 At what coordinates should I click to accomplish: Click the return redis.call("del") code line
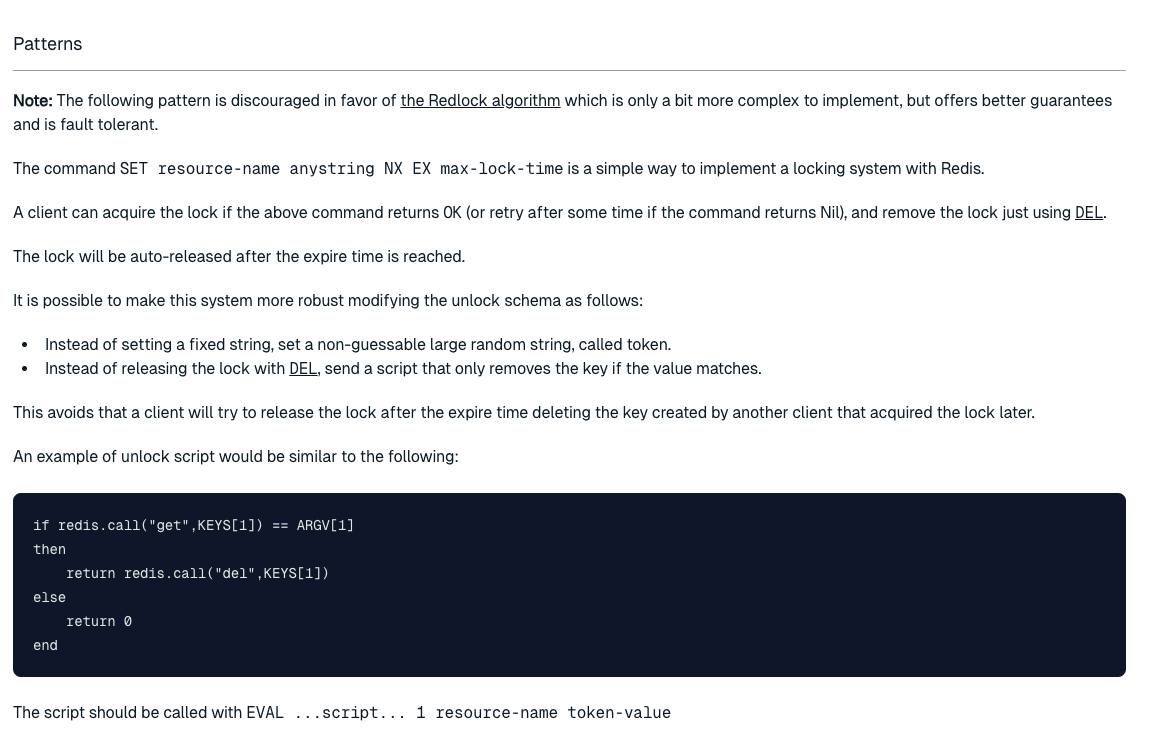click(197, 573)
